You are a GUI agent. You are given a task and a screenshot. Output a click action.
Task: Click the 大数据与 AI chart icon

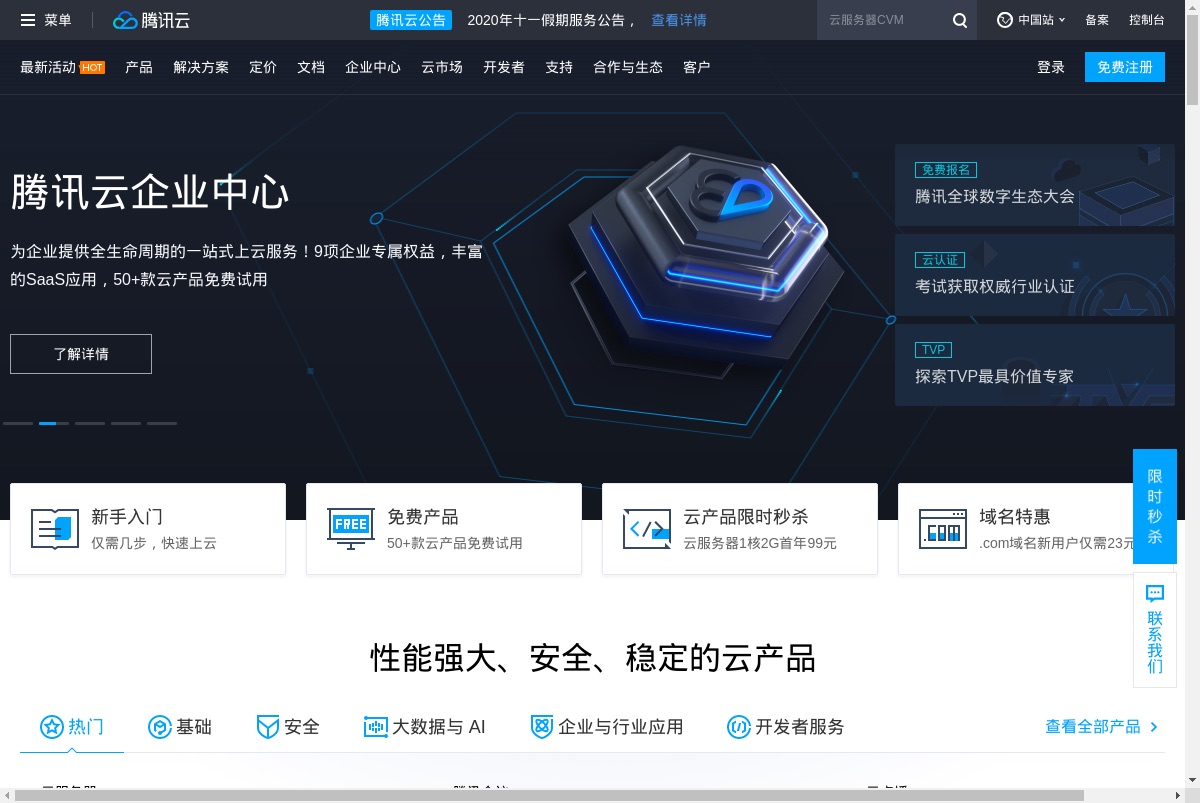pyautogui.click(x=375, y=727)
